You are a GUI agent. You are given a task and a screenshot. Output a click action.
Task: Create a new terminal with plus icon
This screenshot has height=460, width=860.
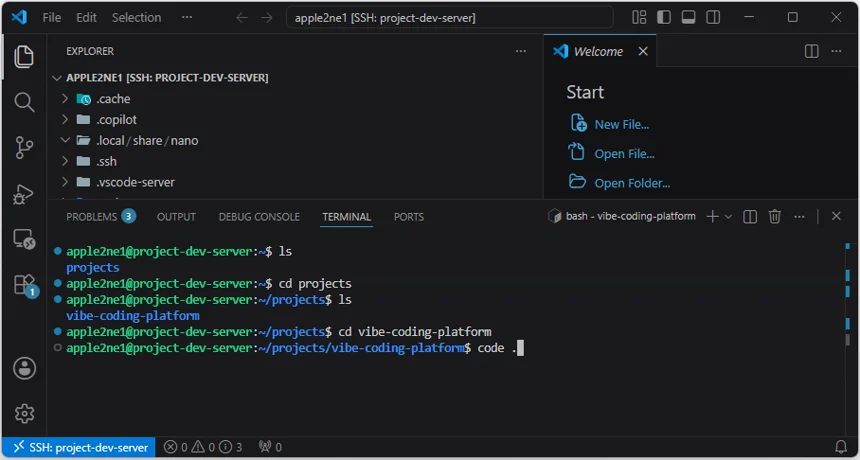712,217
